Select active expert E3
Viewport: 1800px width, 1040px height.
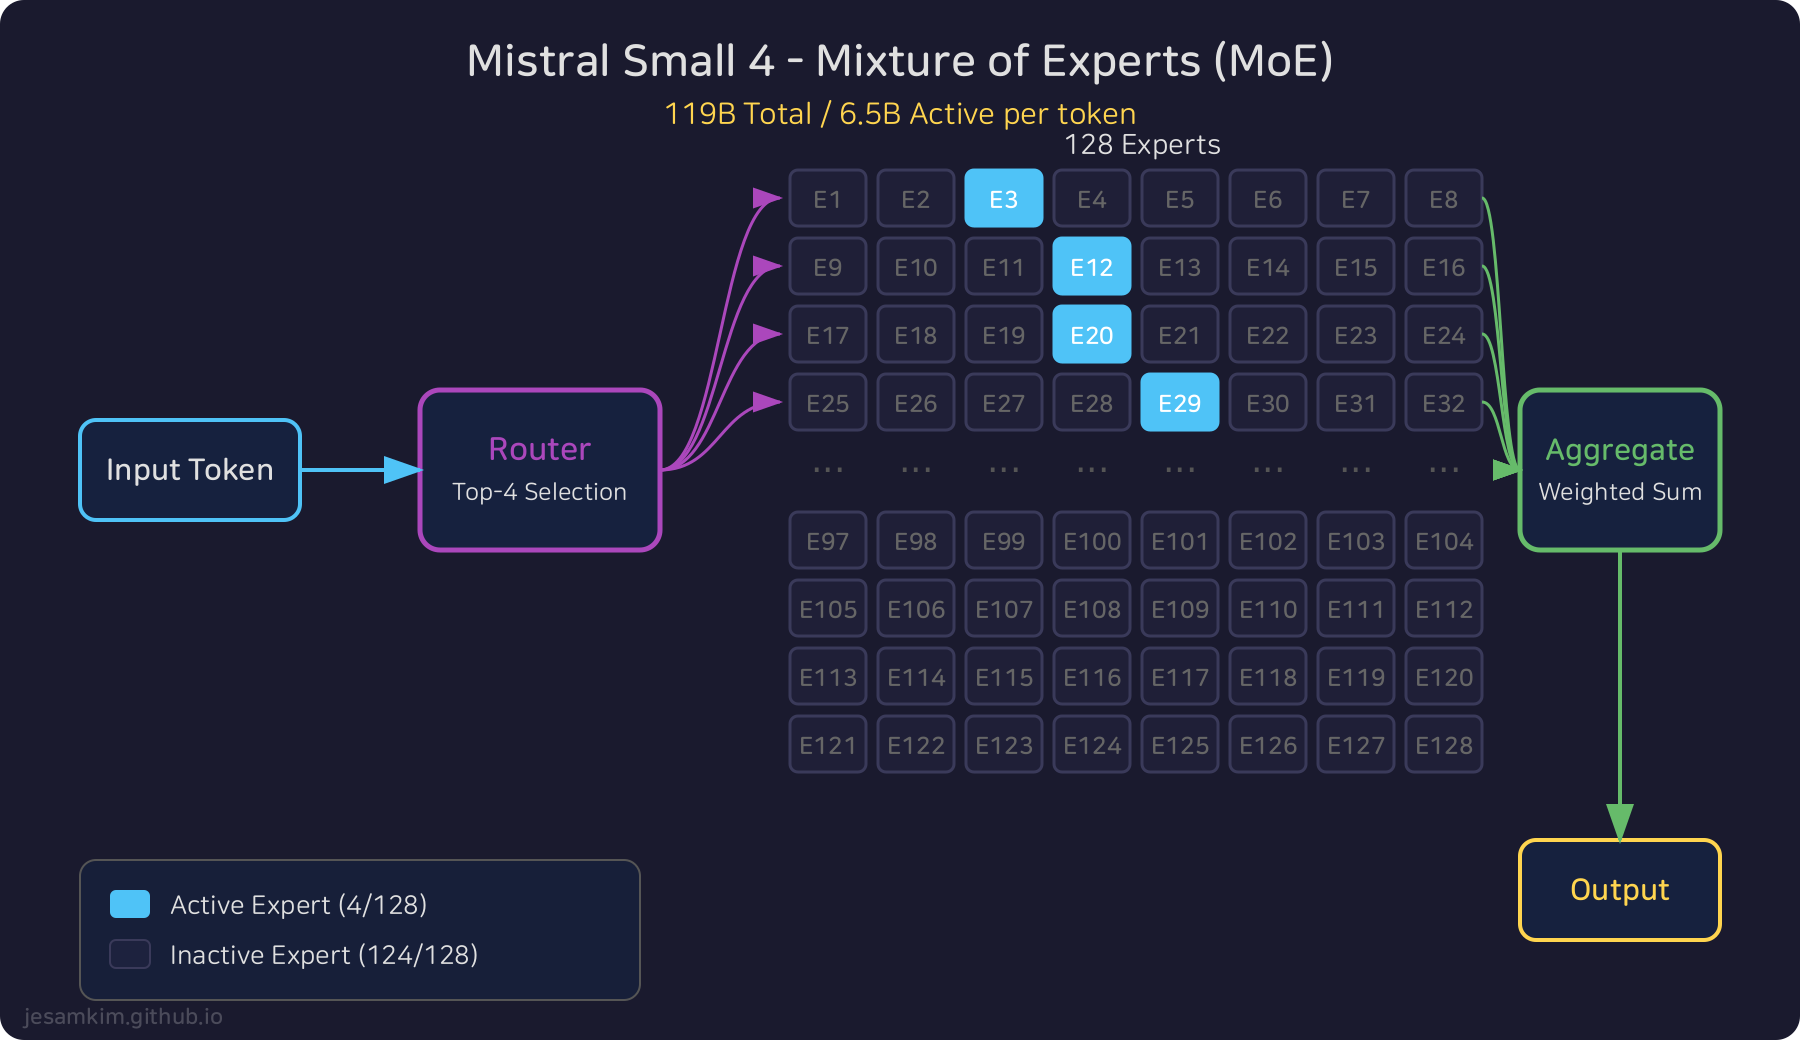(1003, 198)
